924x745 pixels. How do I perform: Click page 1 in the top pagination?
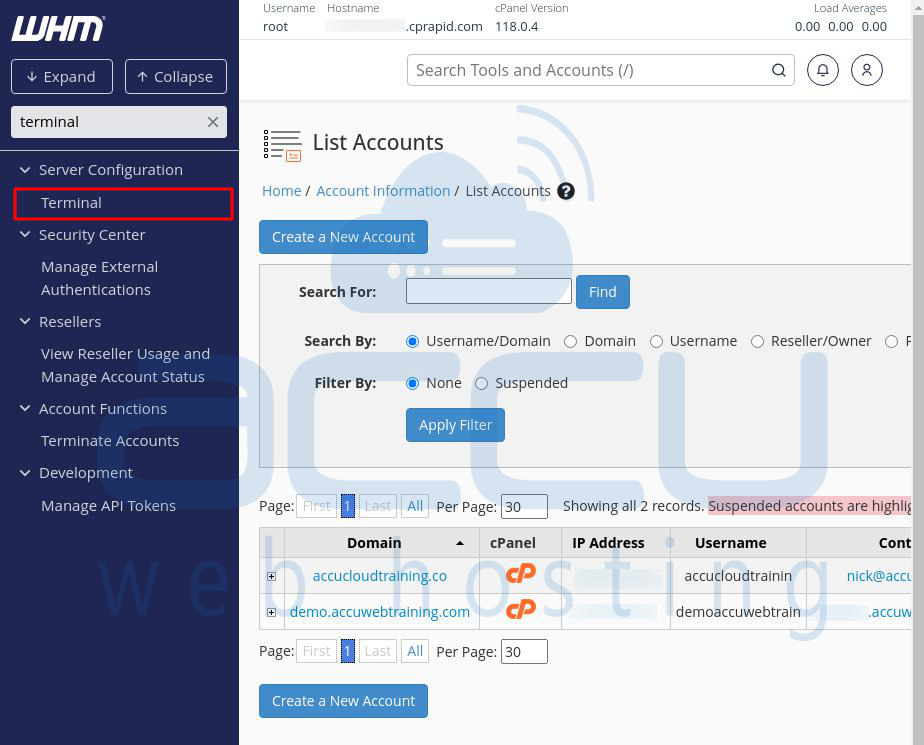point(348,506)
